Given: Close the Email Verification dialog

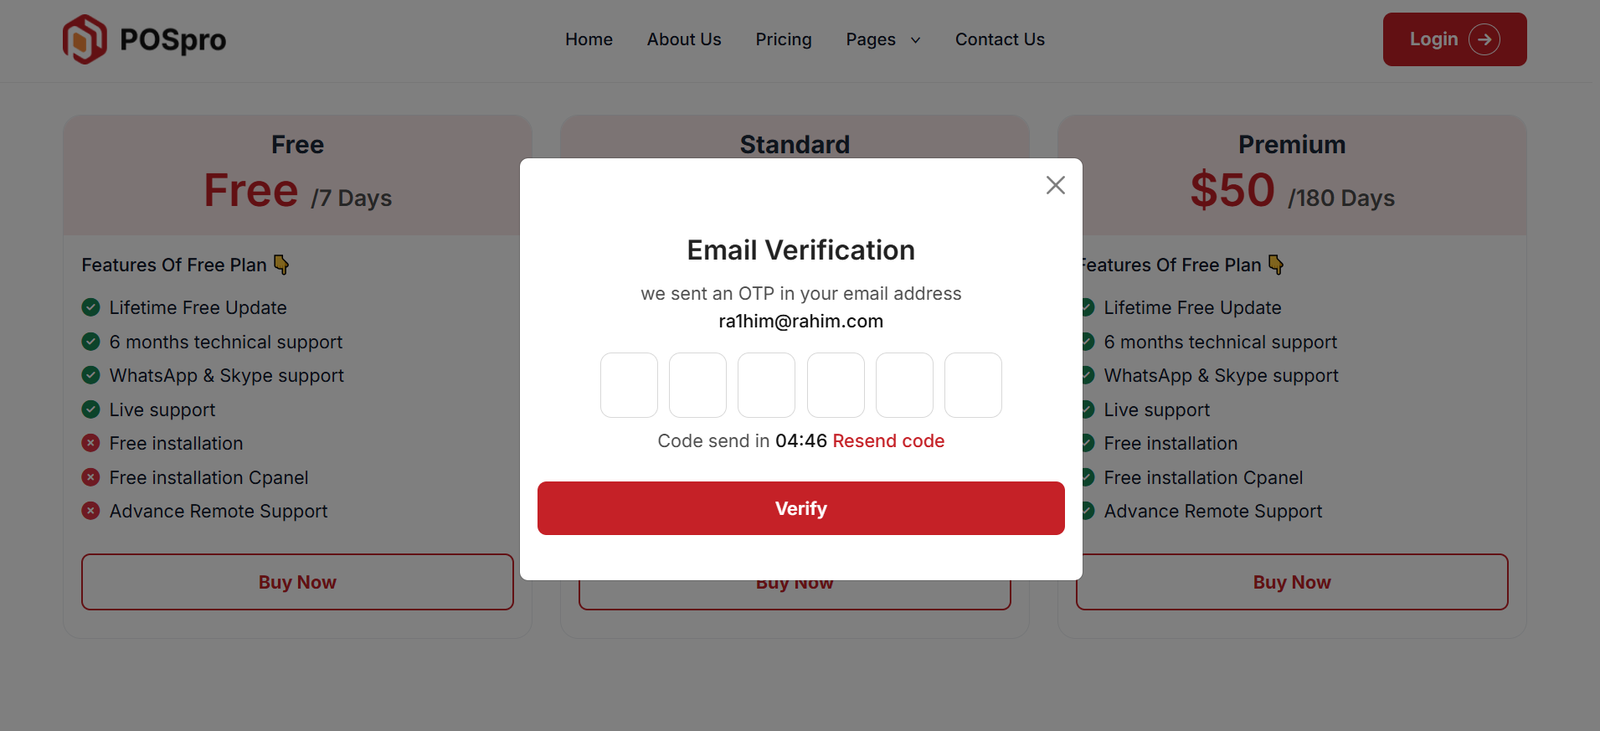Looking at the screenshot, I should 1055,185.
